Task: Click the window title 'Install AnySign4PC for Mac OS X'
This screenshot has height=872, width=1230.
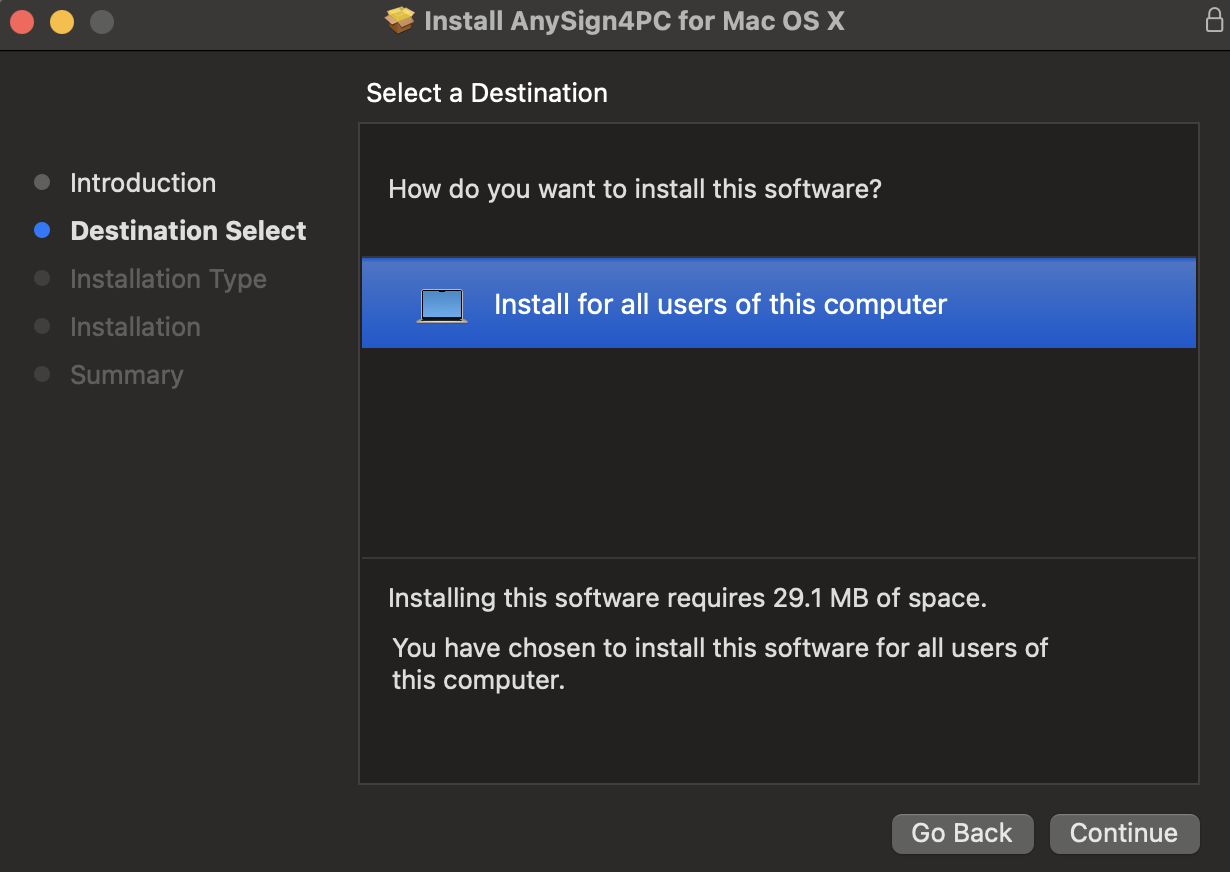Action: [x=635, y=21]
